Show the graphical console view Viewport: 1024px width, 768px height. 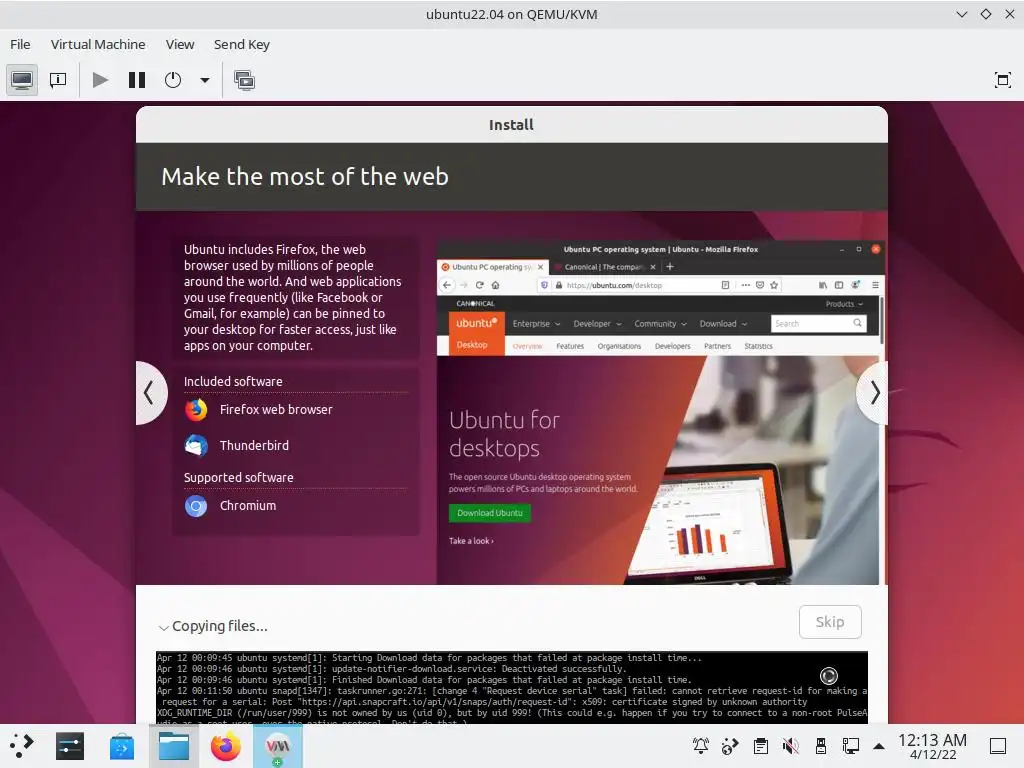coord(22,80)
